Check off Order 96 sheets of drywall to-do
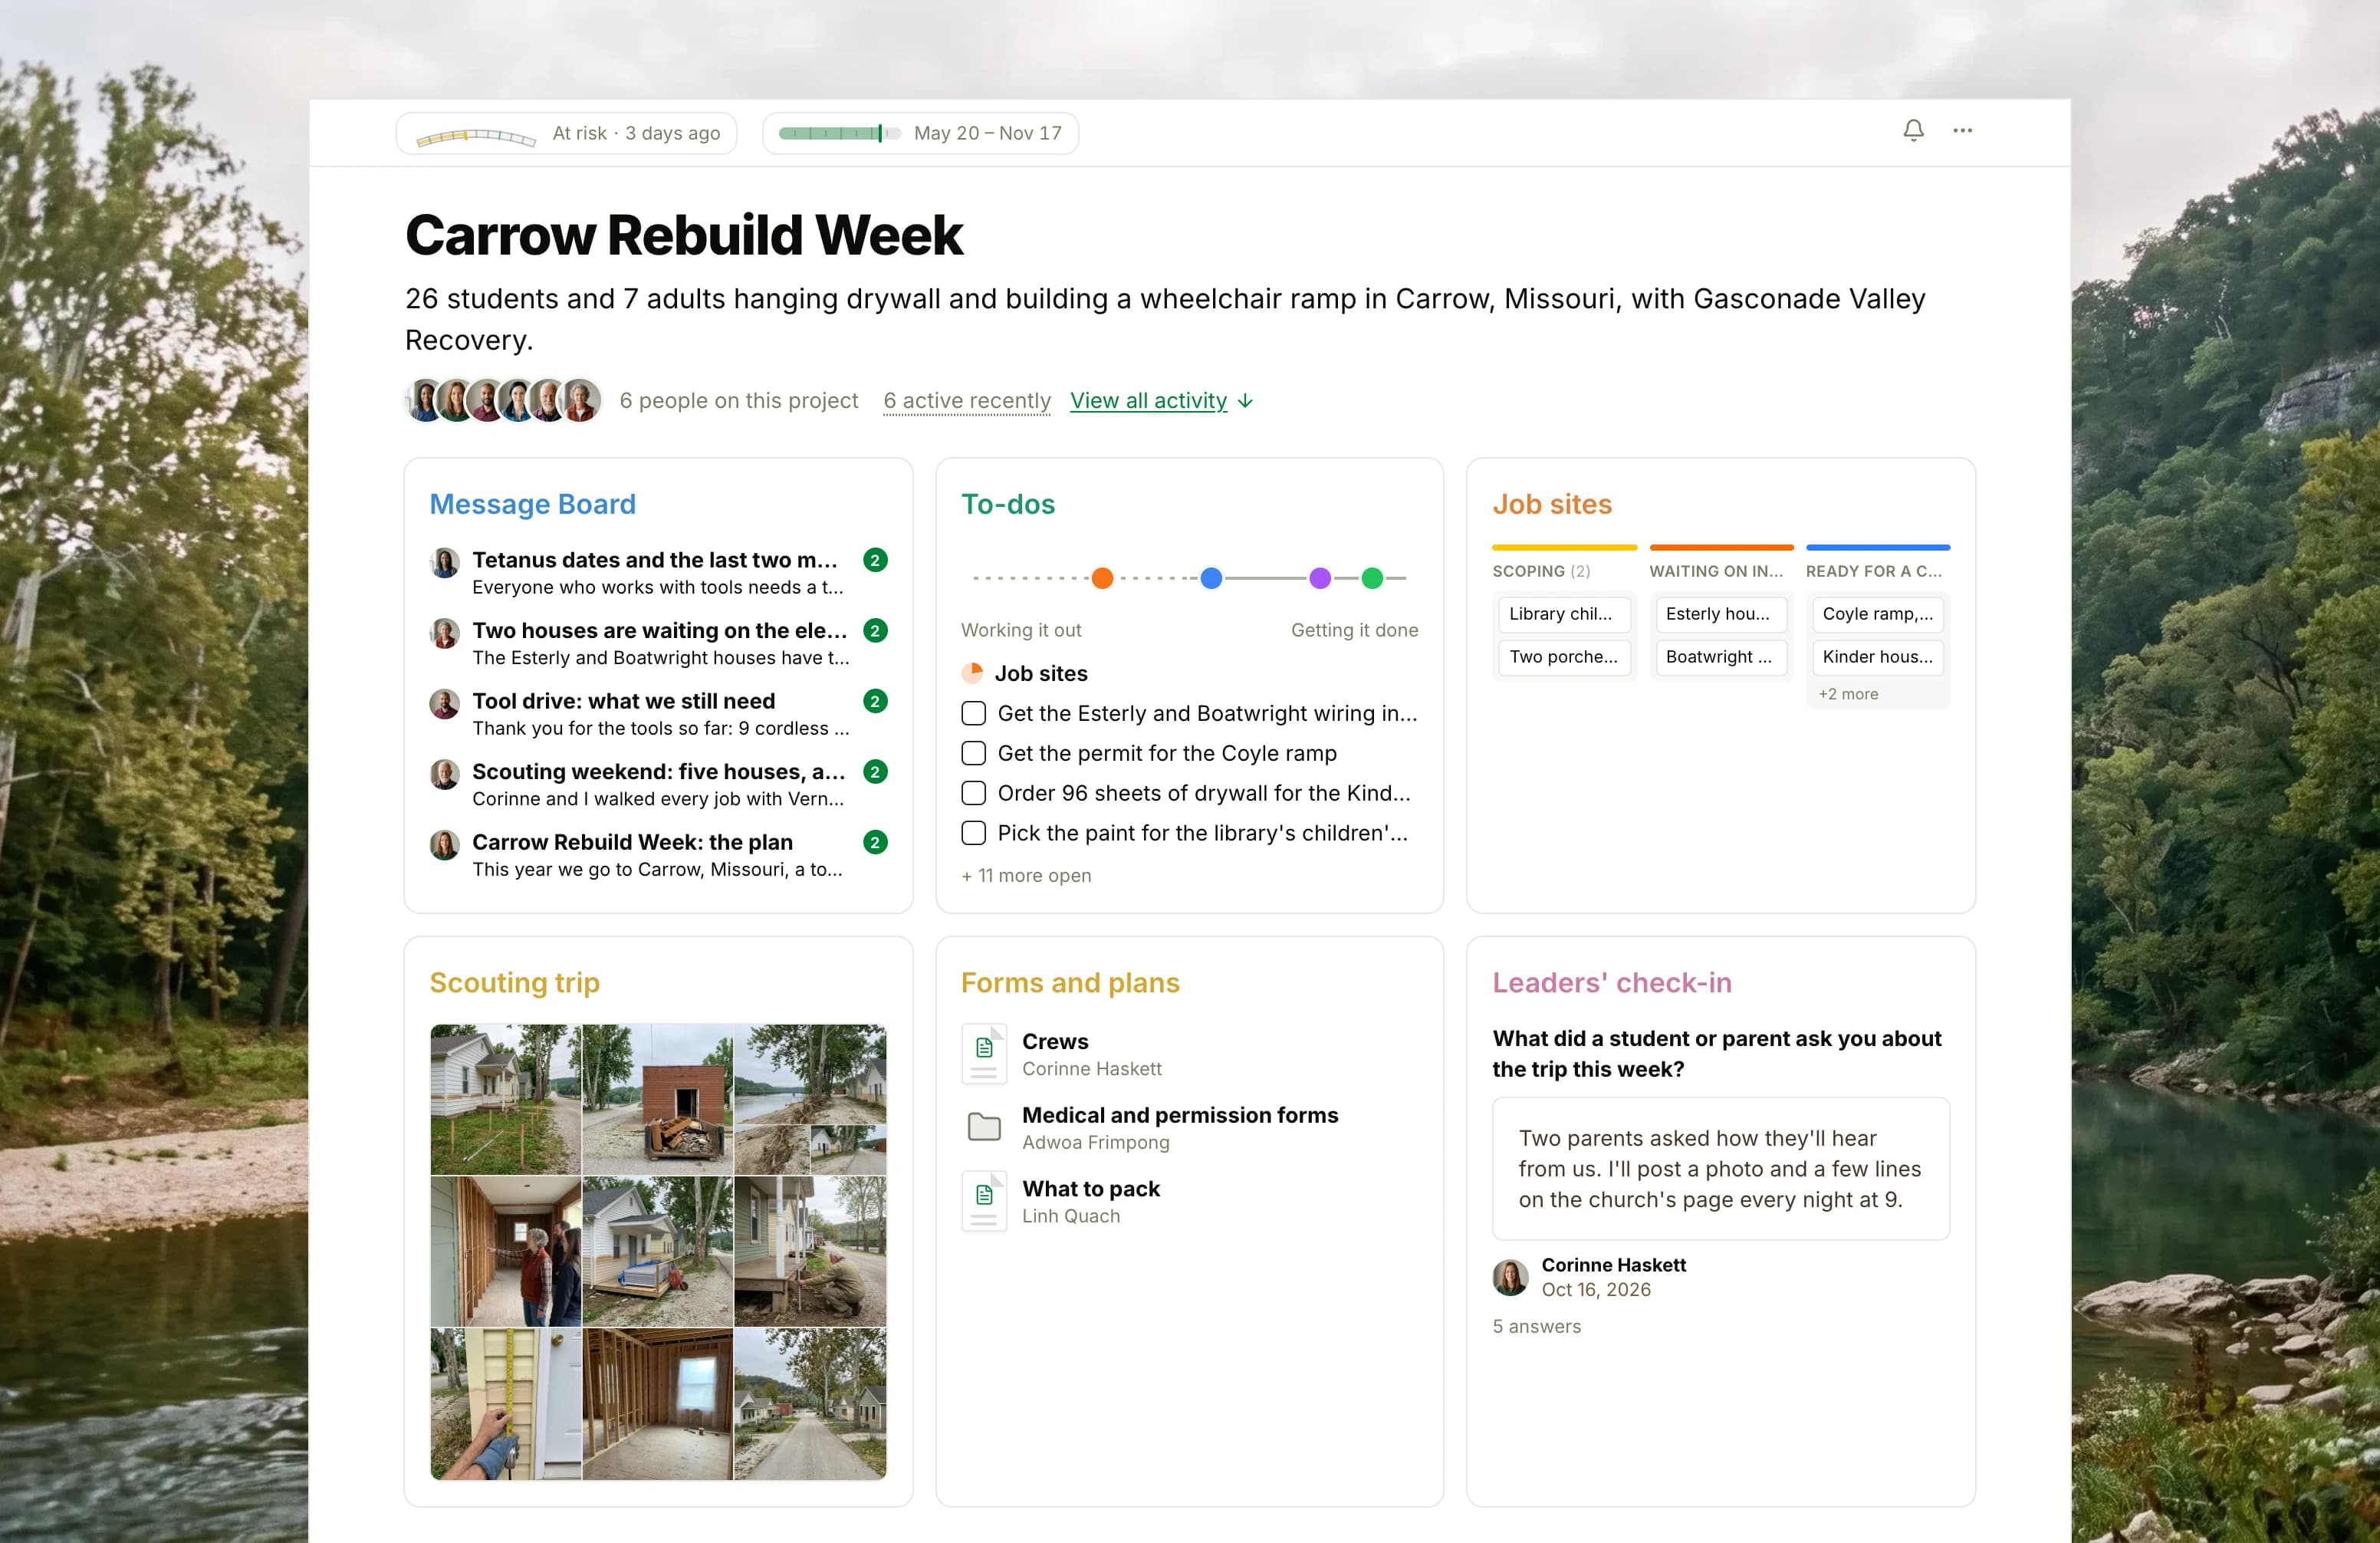Screen dimensions: 2380x1543 pos(973,793)
